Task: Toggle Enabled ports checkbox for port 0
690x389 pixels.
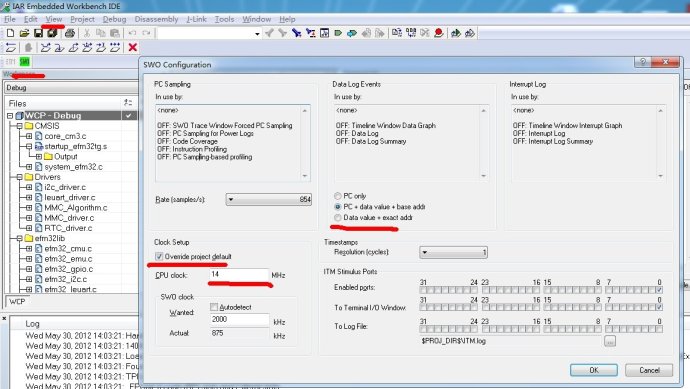Action: coord(659,290)
